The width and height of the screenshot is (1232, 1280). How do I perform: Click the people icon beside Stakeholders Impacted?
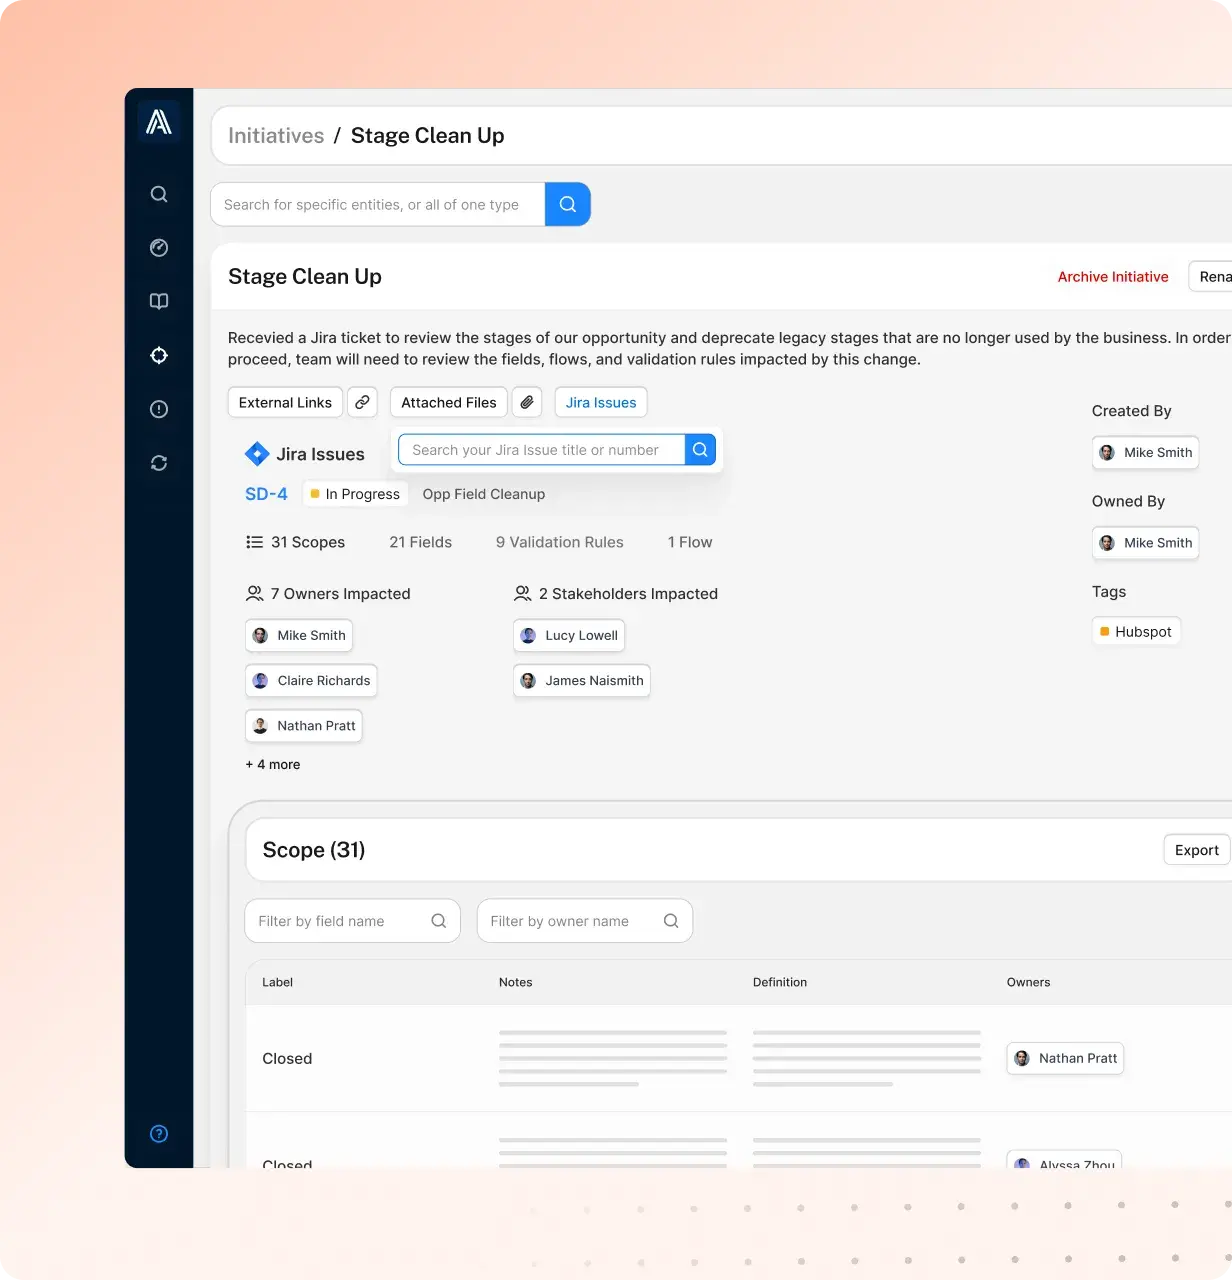coord(522,594)
